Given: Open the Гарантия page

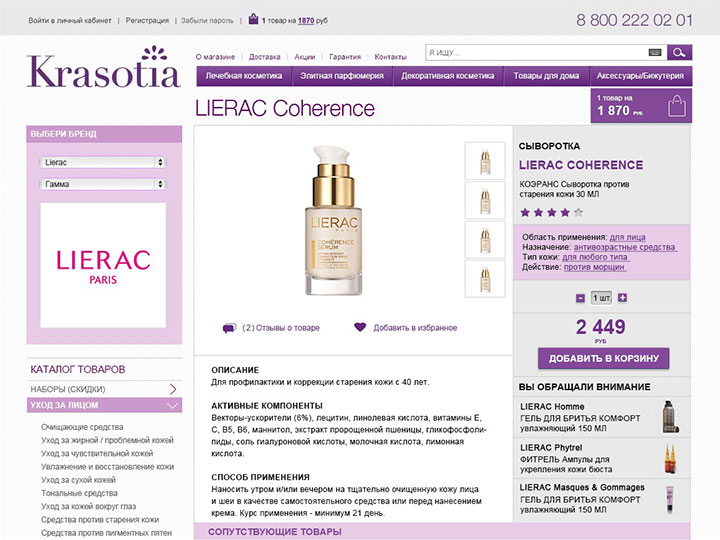Looking at the screenshot, I should click(345, 57).
